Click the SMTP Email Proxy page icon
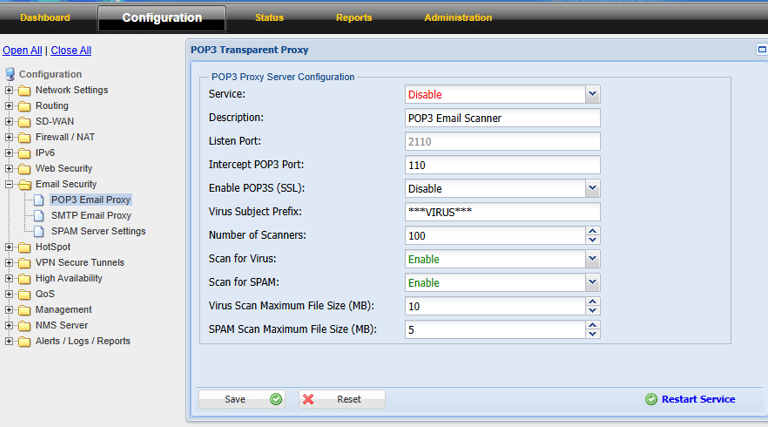Screen dimensions: 768x427 point(39,215)
